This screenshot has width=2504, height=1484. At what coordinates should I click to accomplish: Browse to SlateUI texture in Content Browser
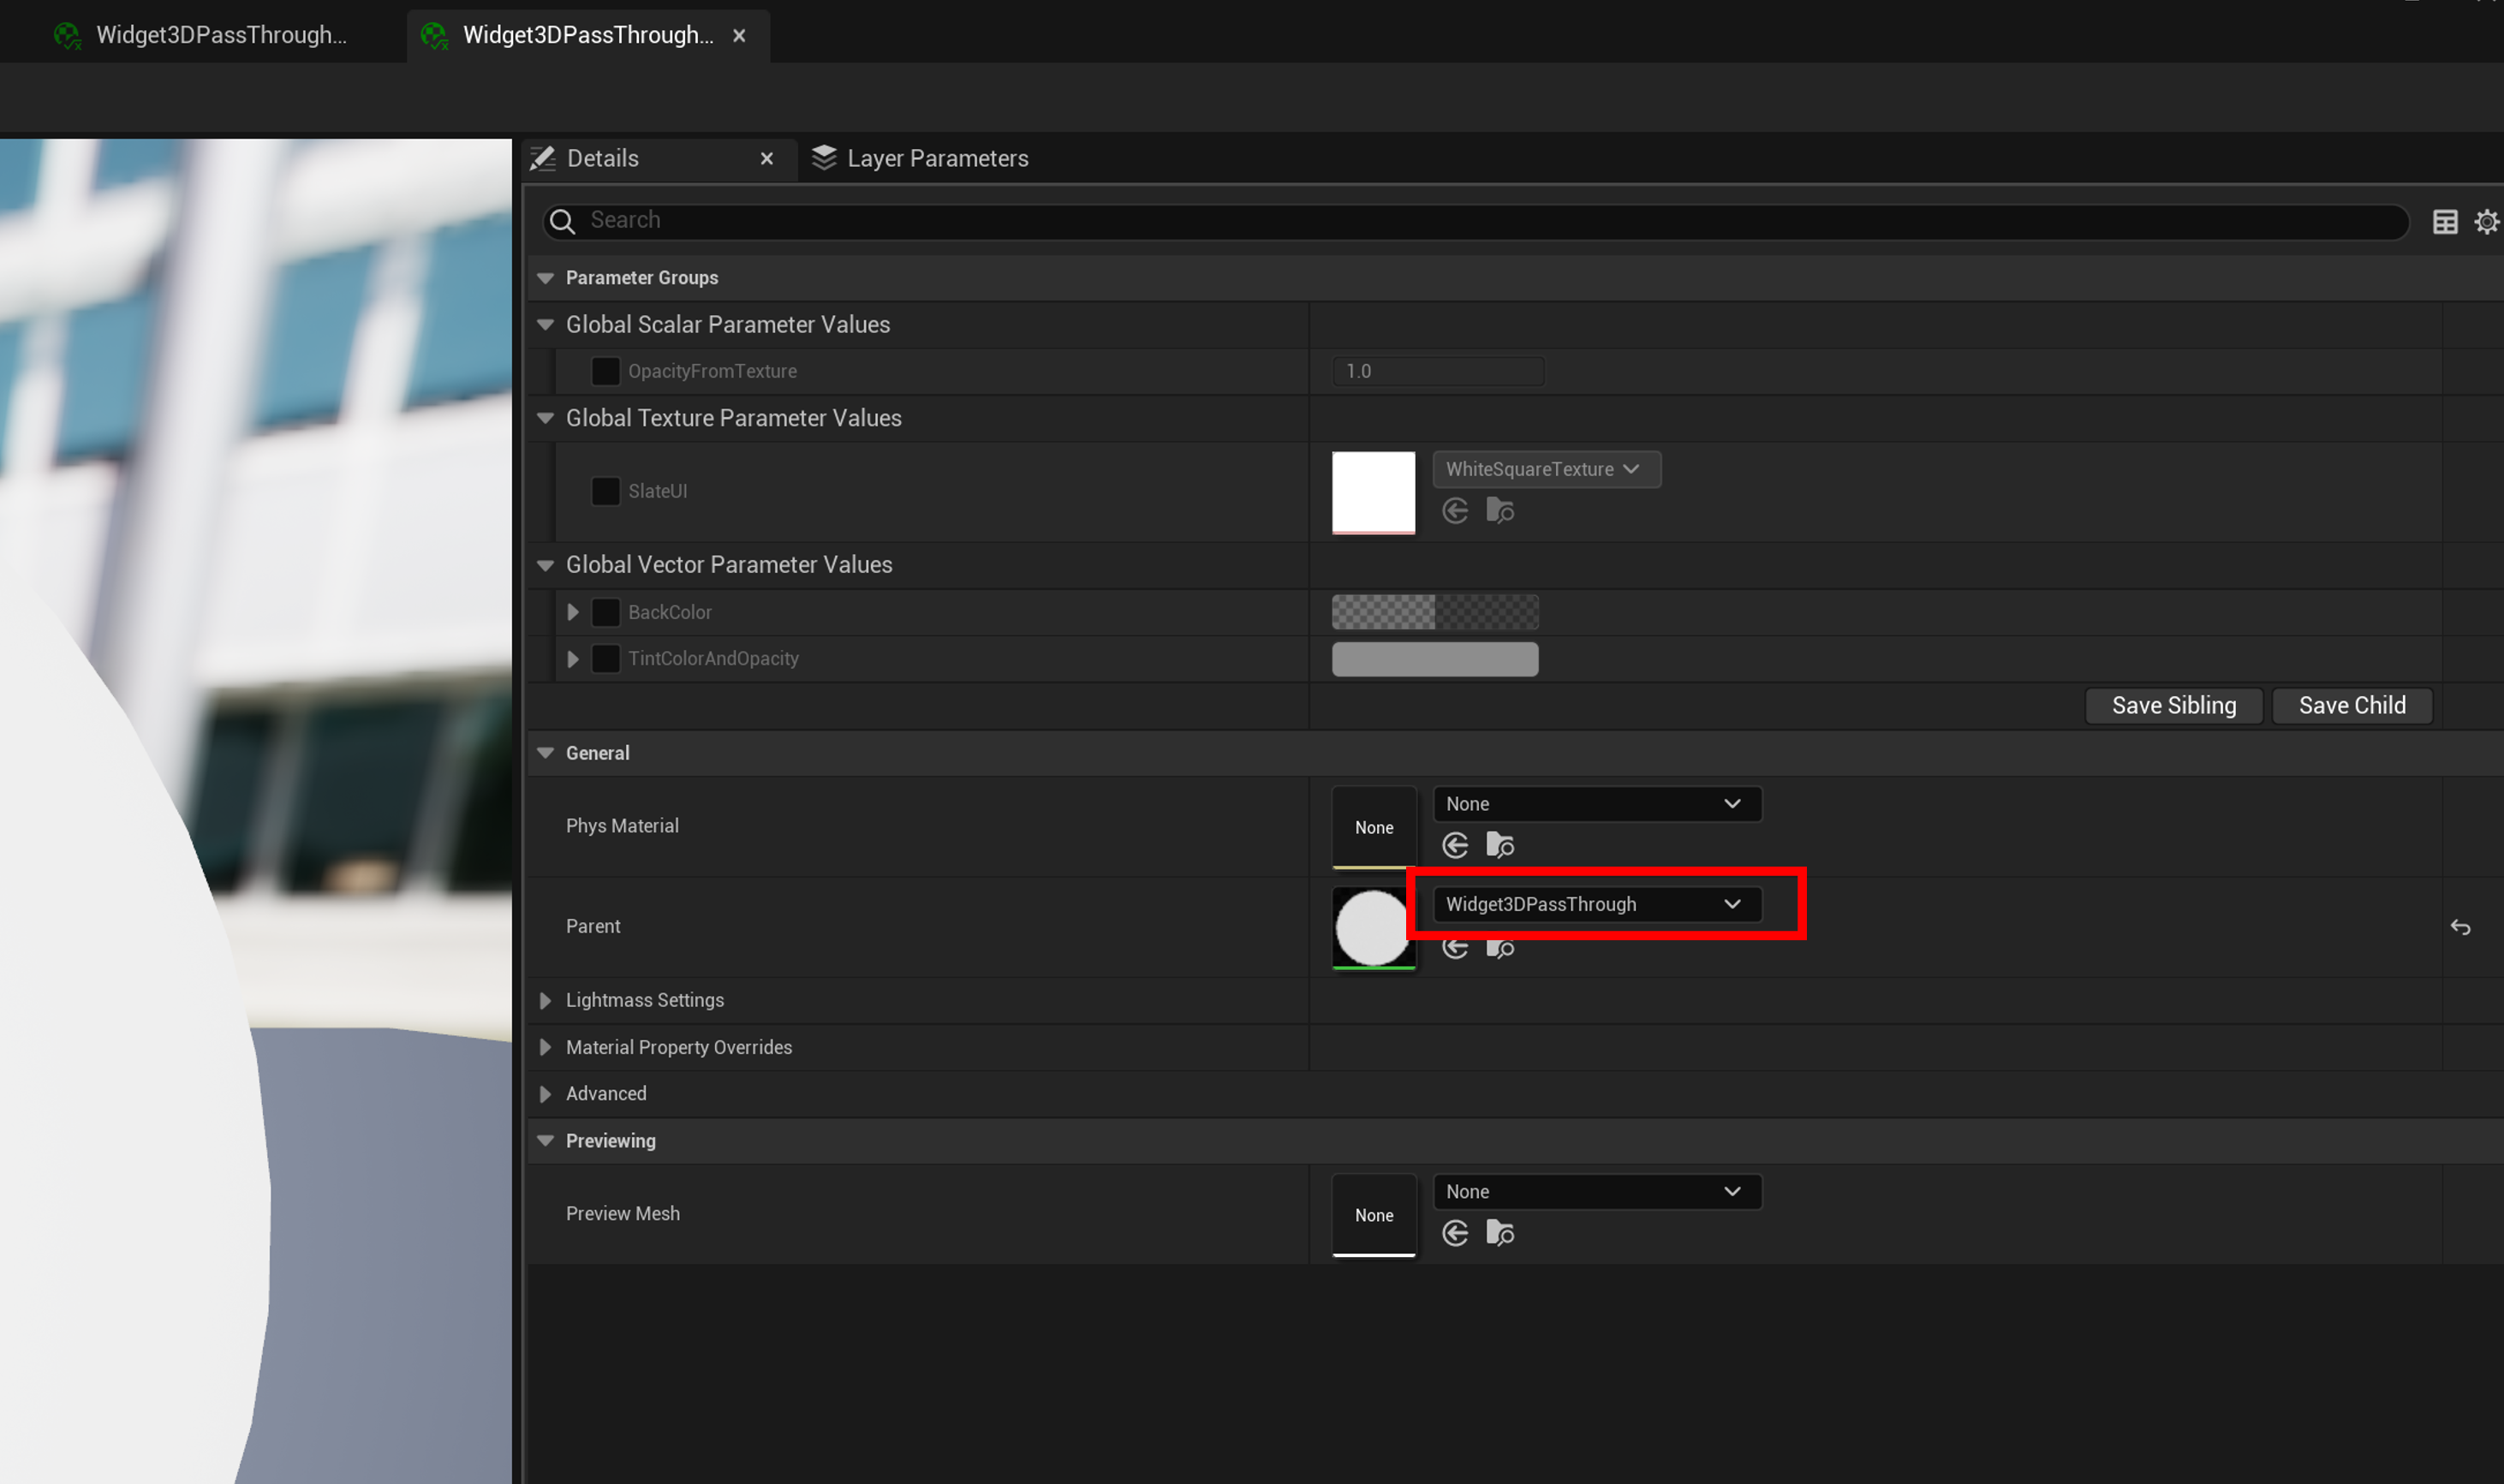(x=1500, y=511)
